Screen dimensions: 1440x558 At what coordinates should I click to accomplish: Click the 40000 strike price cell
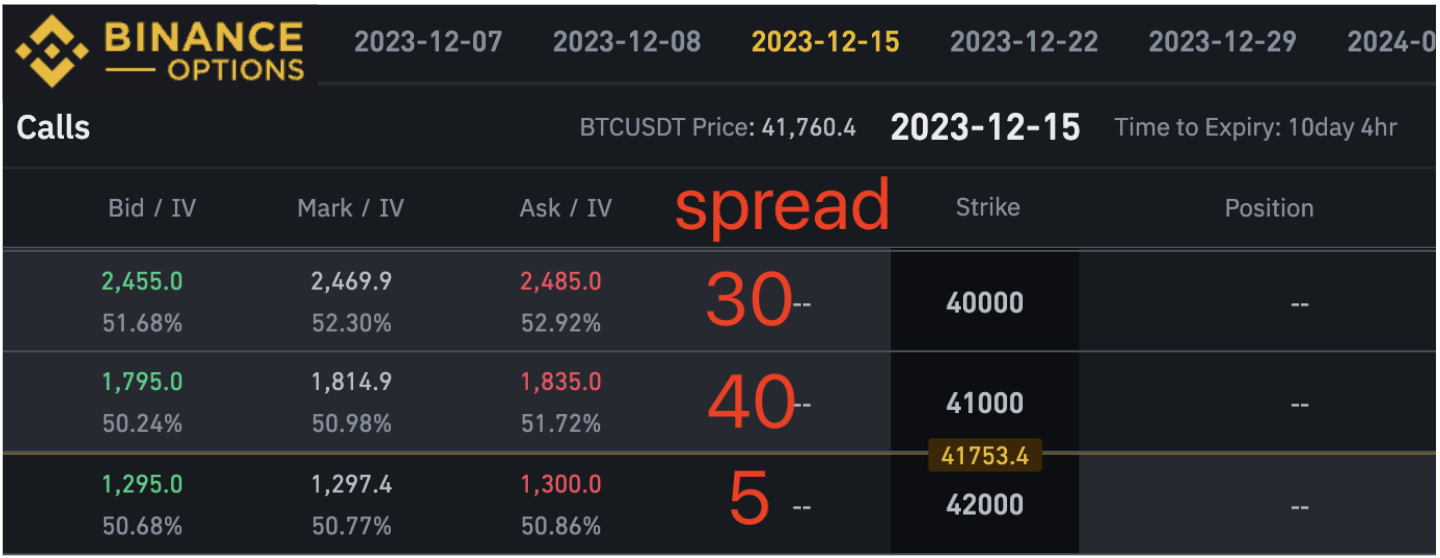pos(985,302)
